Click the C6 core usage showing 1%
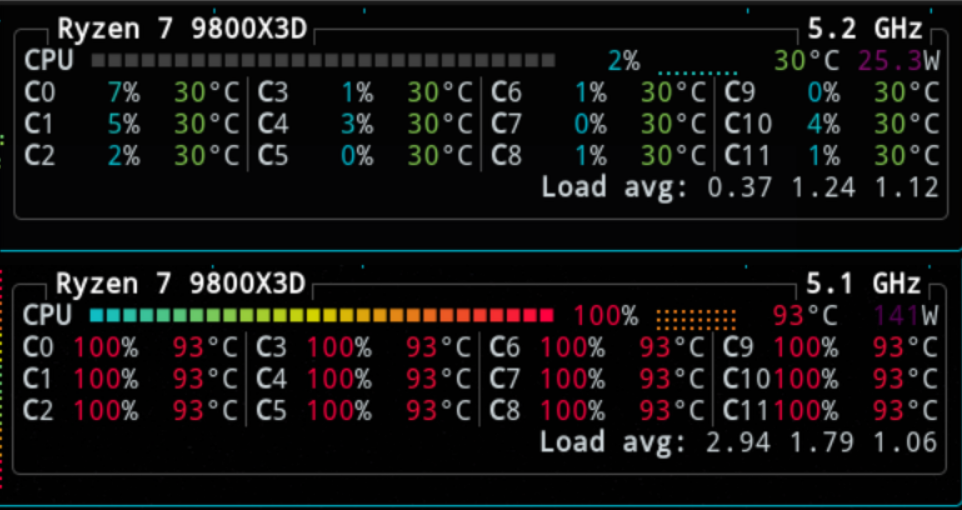The height and width of the screenshot is (510, 962). click(591, 93)
